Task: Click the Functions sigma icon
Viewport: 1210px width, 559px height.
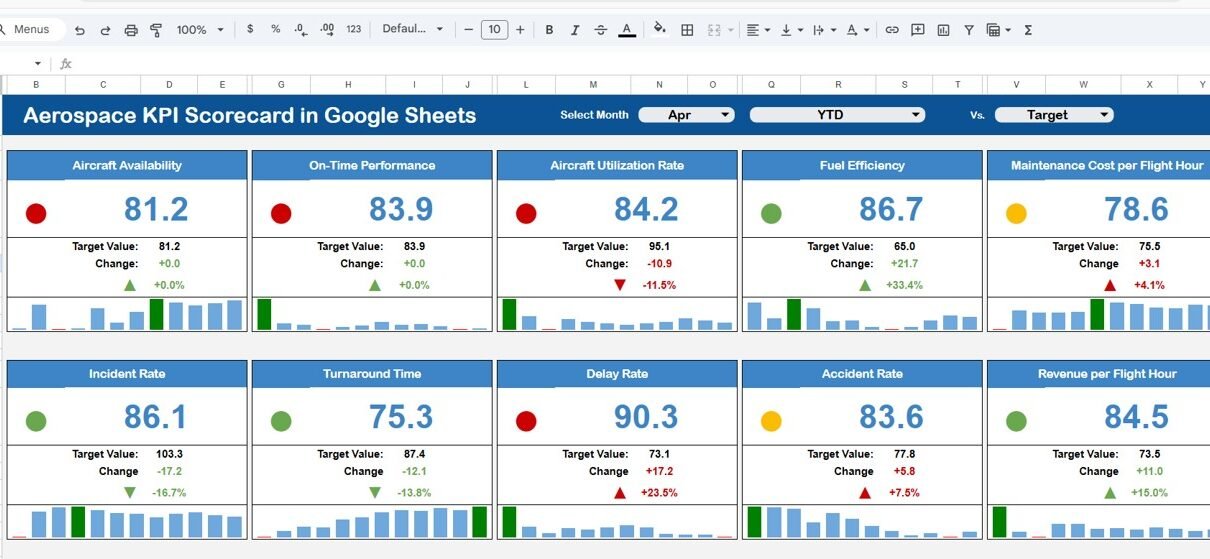Action: pyautogui.click(x=1028, y=30)
